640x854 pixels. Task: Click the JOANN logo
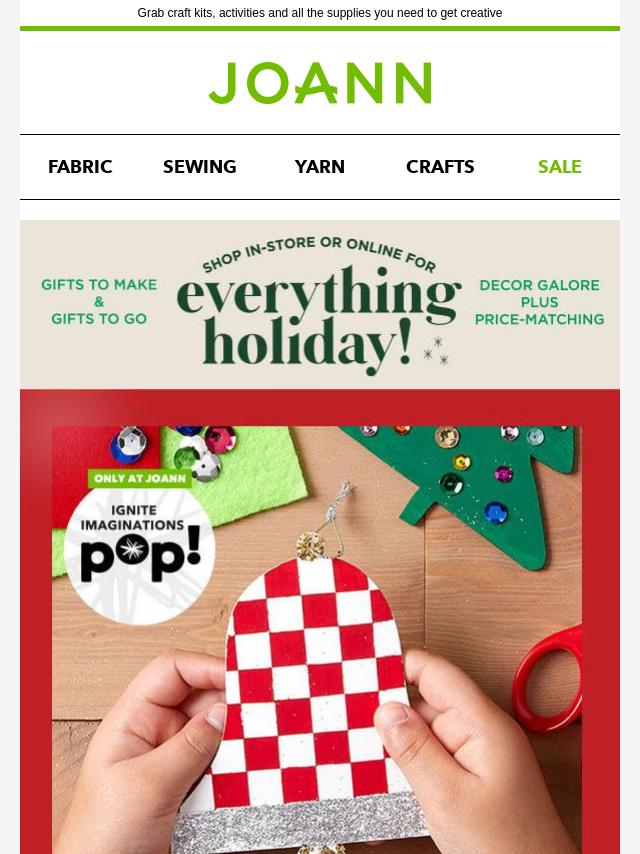[320, 83]
